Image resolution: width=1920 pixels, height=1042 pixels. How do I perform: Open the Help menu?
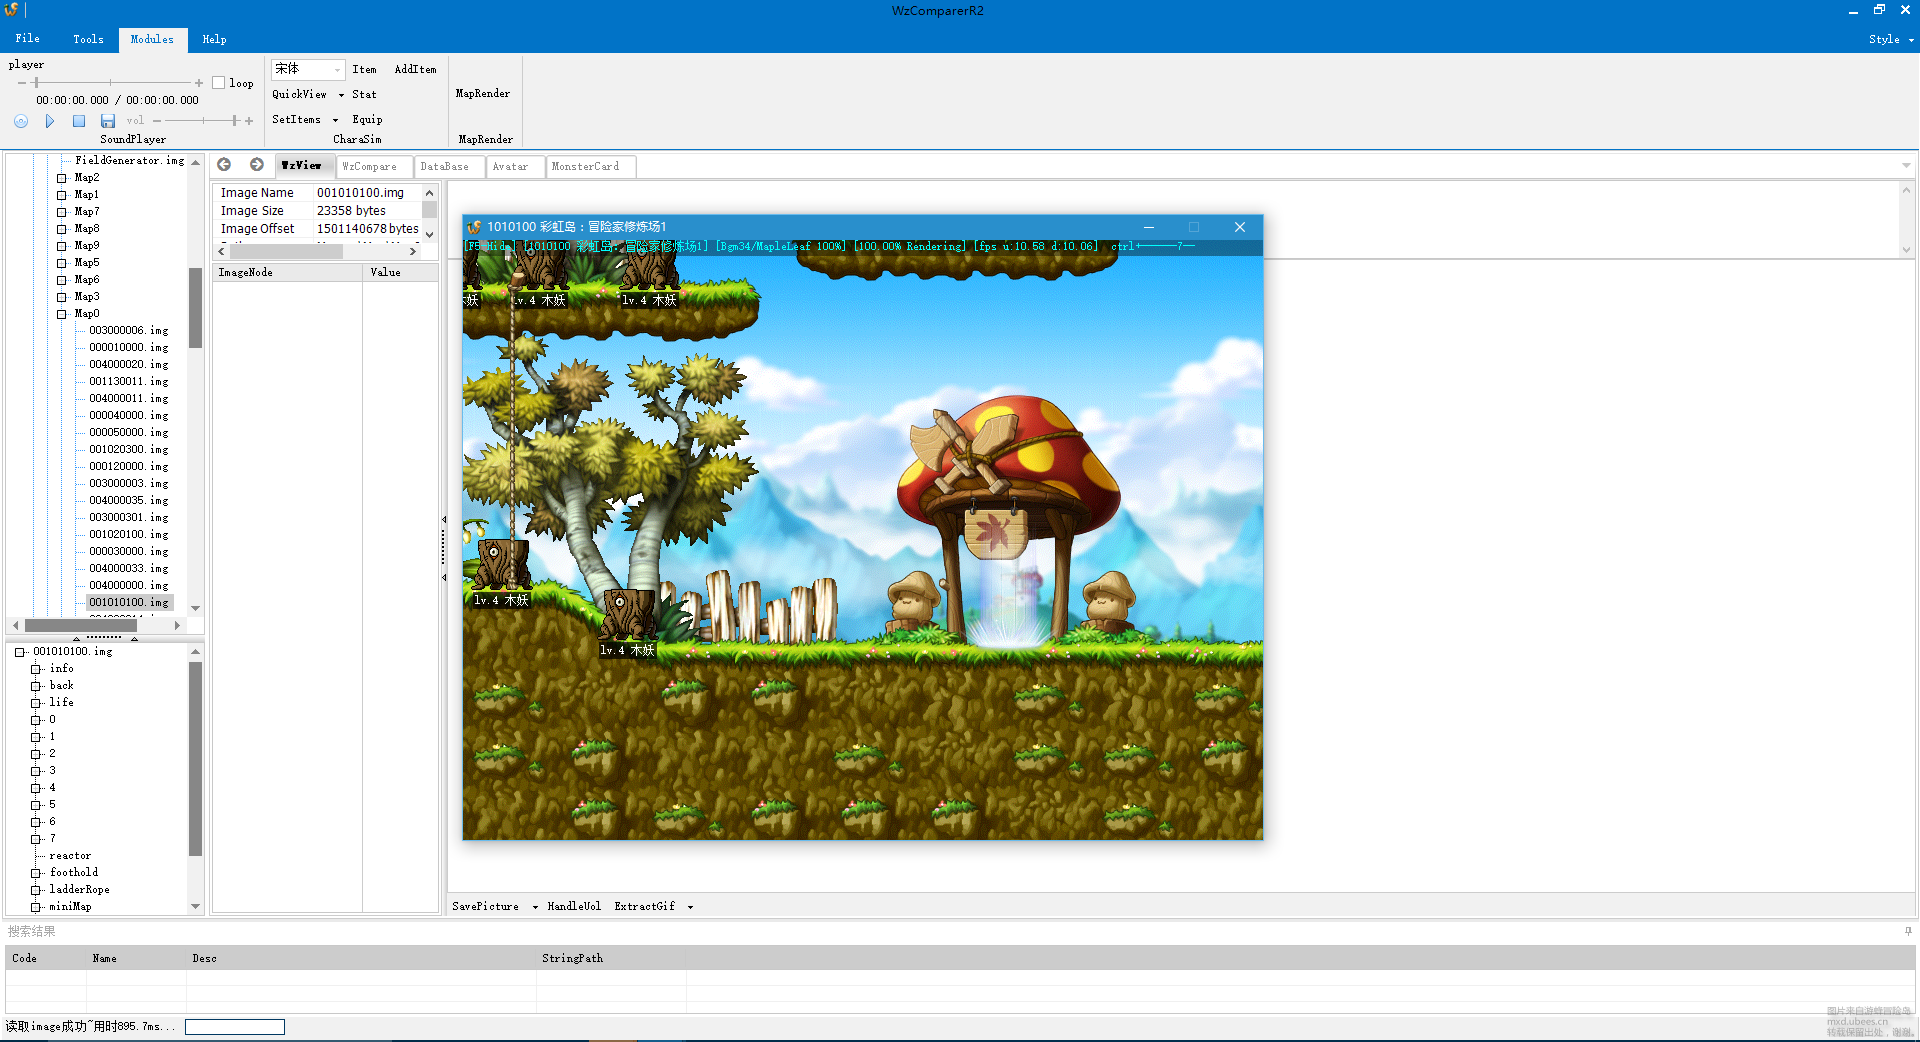pos(214,39)
